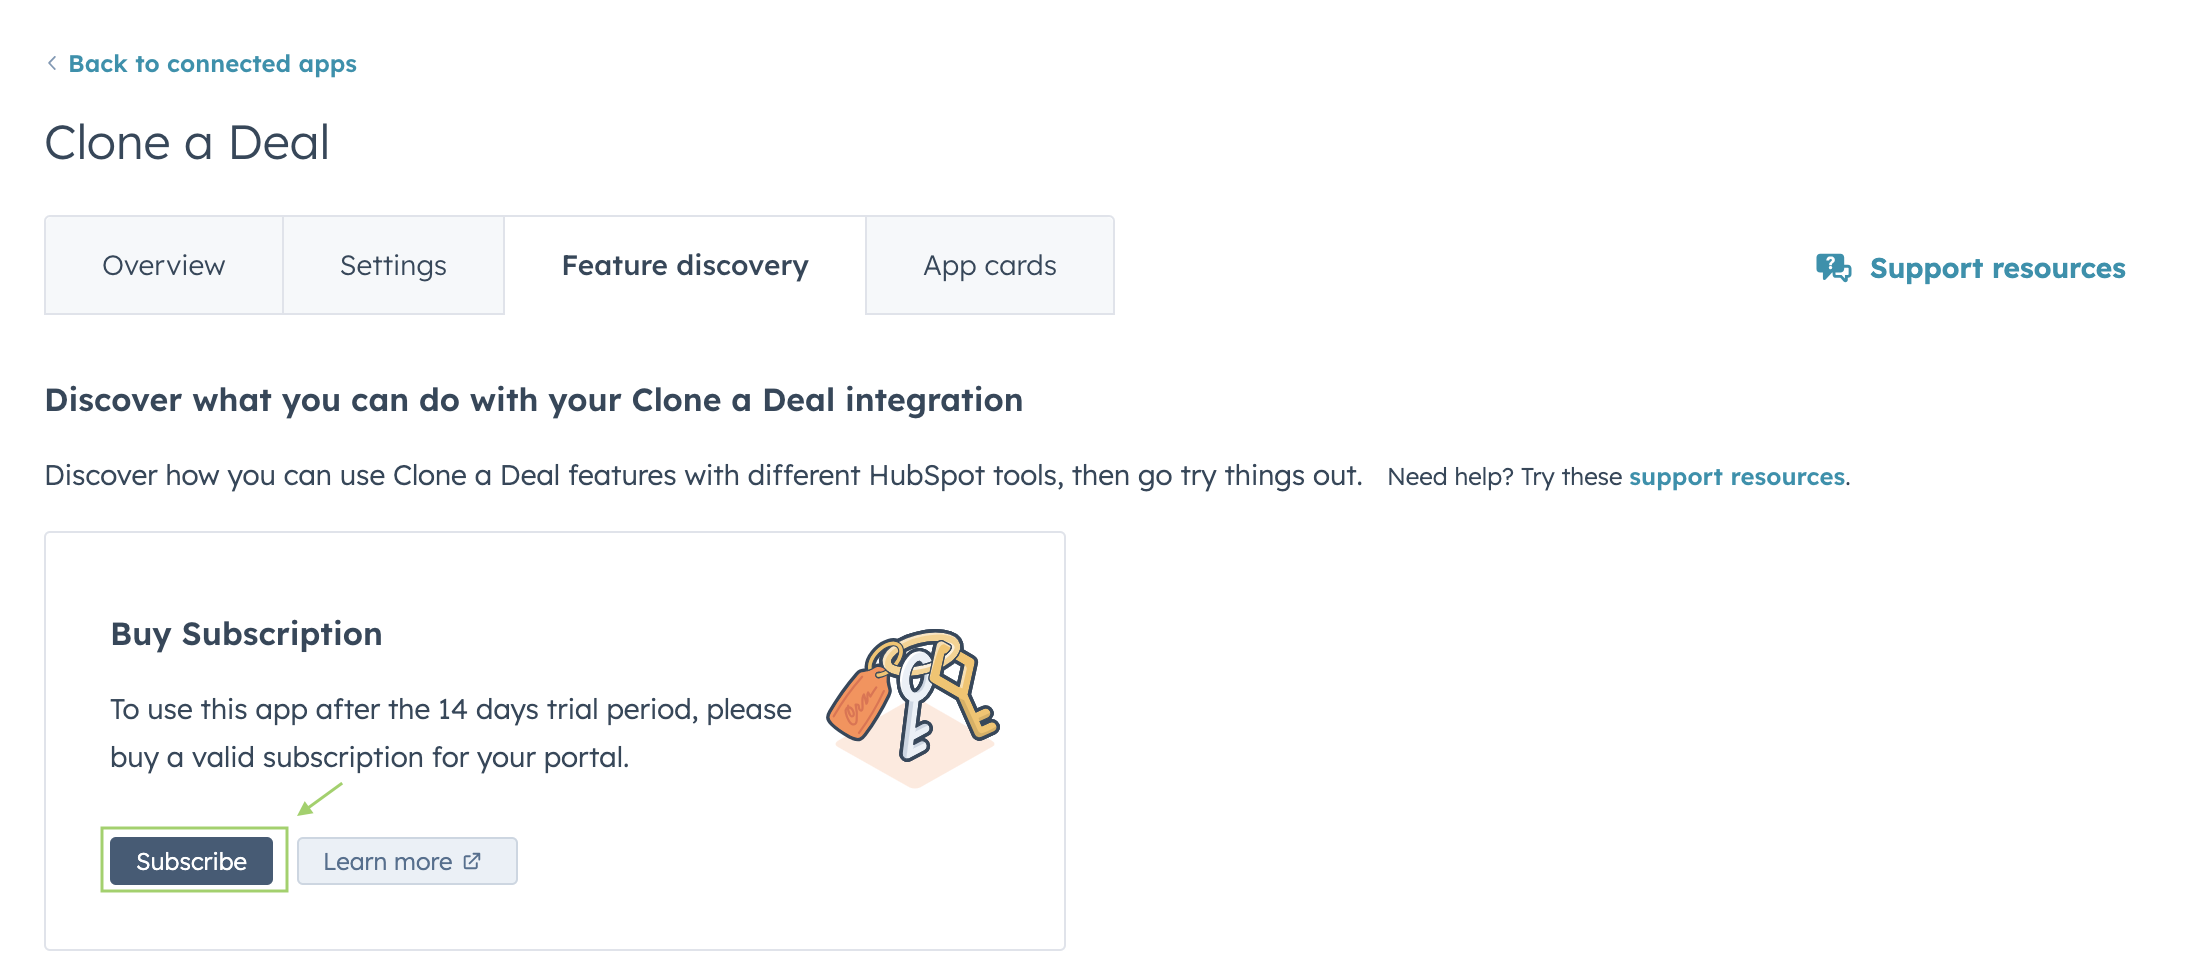Open the bold Support resources link text
This screenshot has height=980, width=2192.
(1997, 268)
